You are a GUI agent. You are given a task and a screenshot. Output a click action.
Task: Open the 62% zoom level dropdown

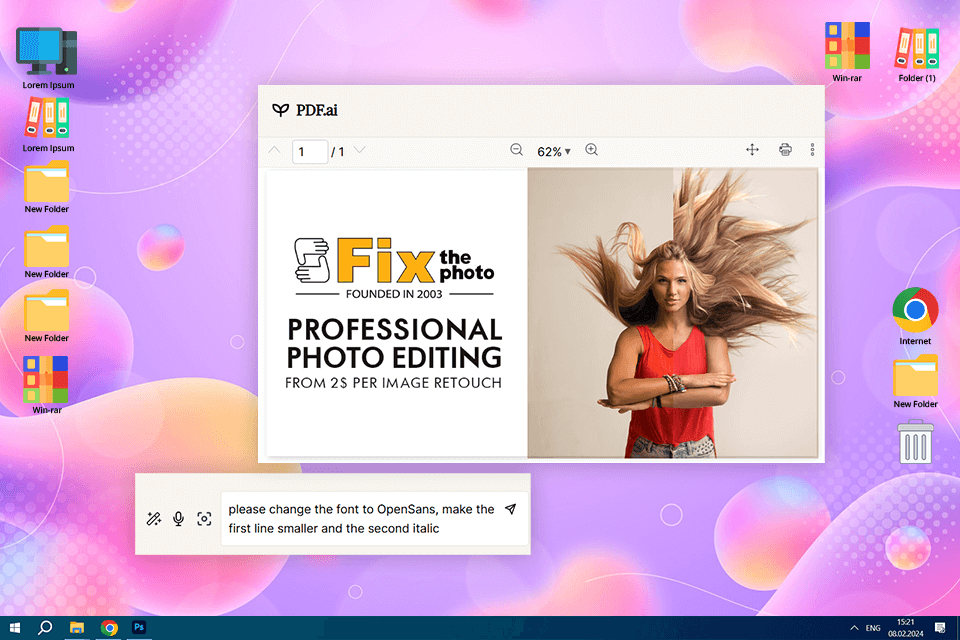[553, 151]
